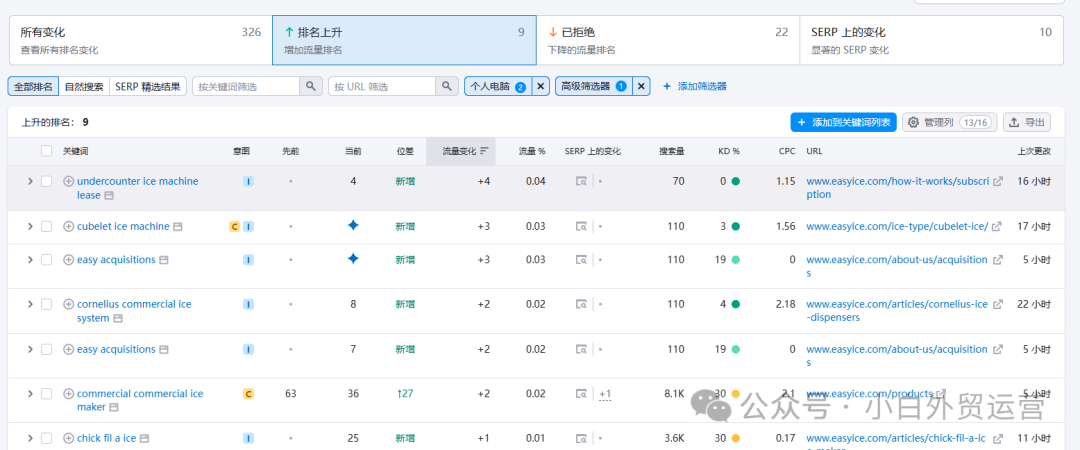1080x450 pixels.
Task: Click the 添加到关键词列表 button
Action: point(843,123)
